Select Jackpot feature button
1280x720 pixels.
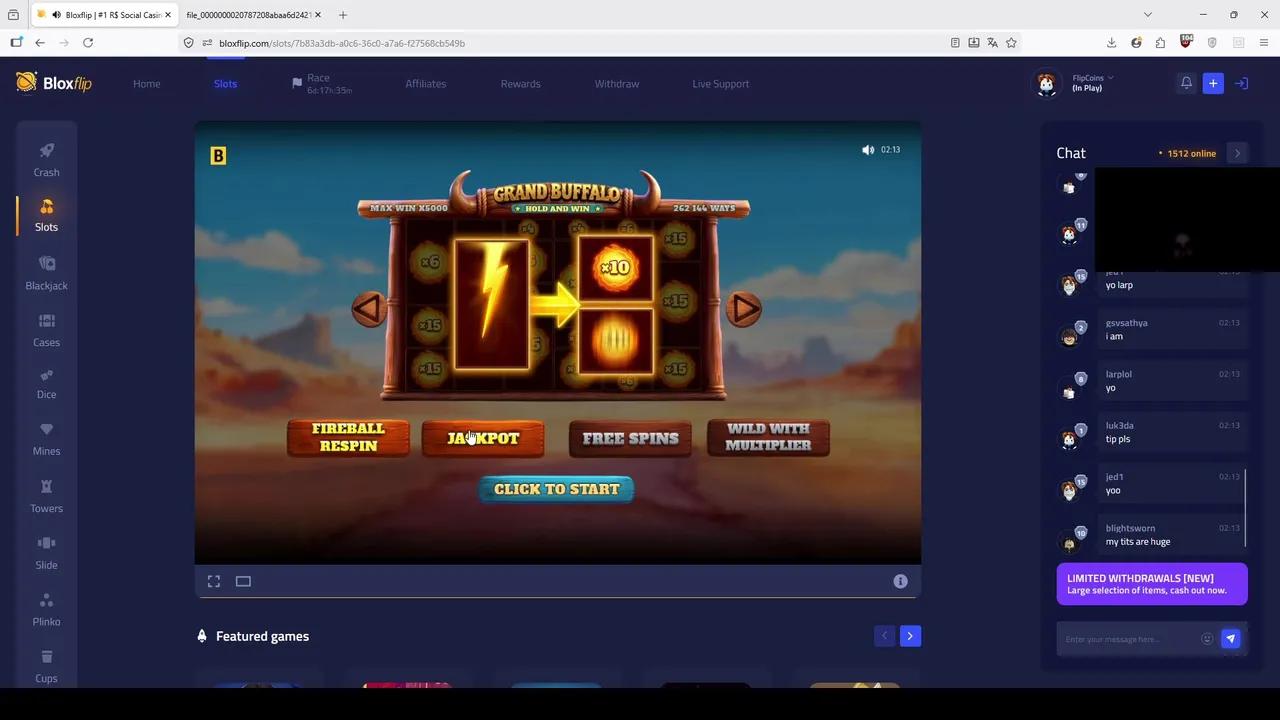click(483, 438)
